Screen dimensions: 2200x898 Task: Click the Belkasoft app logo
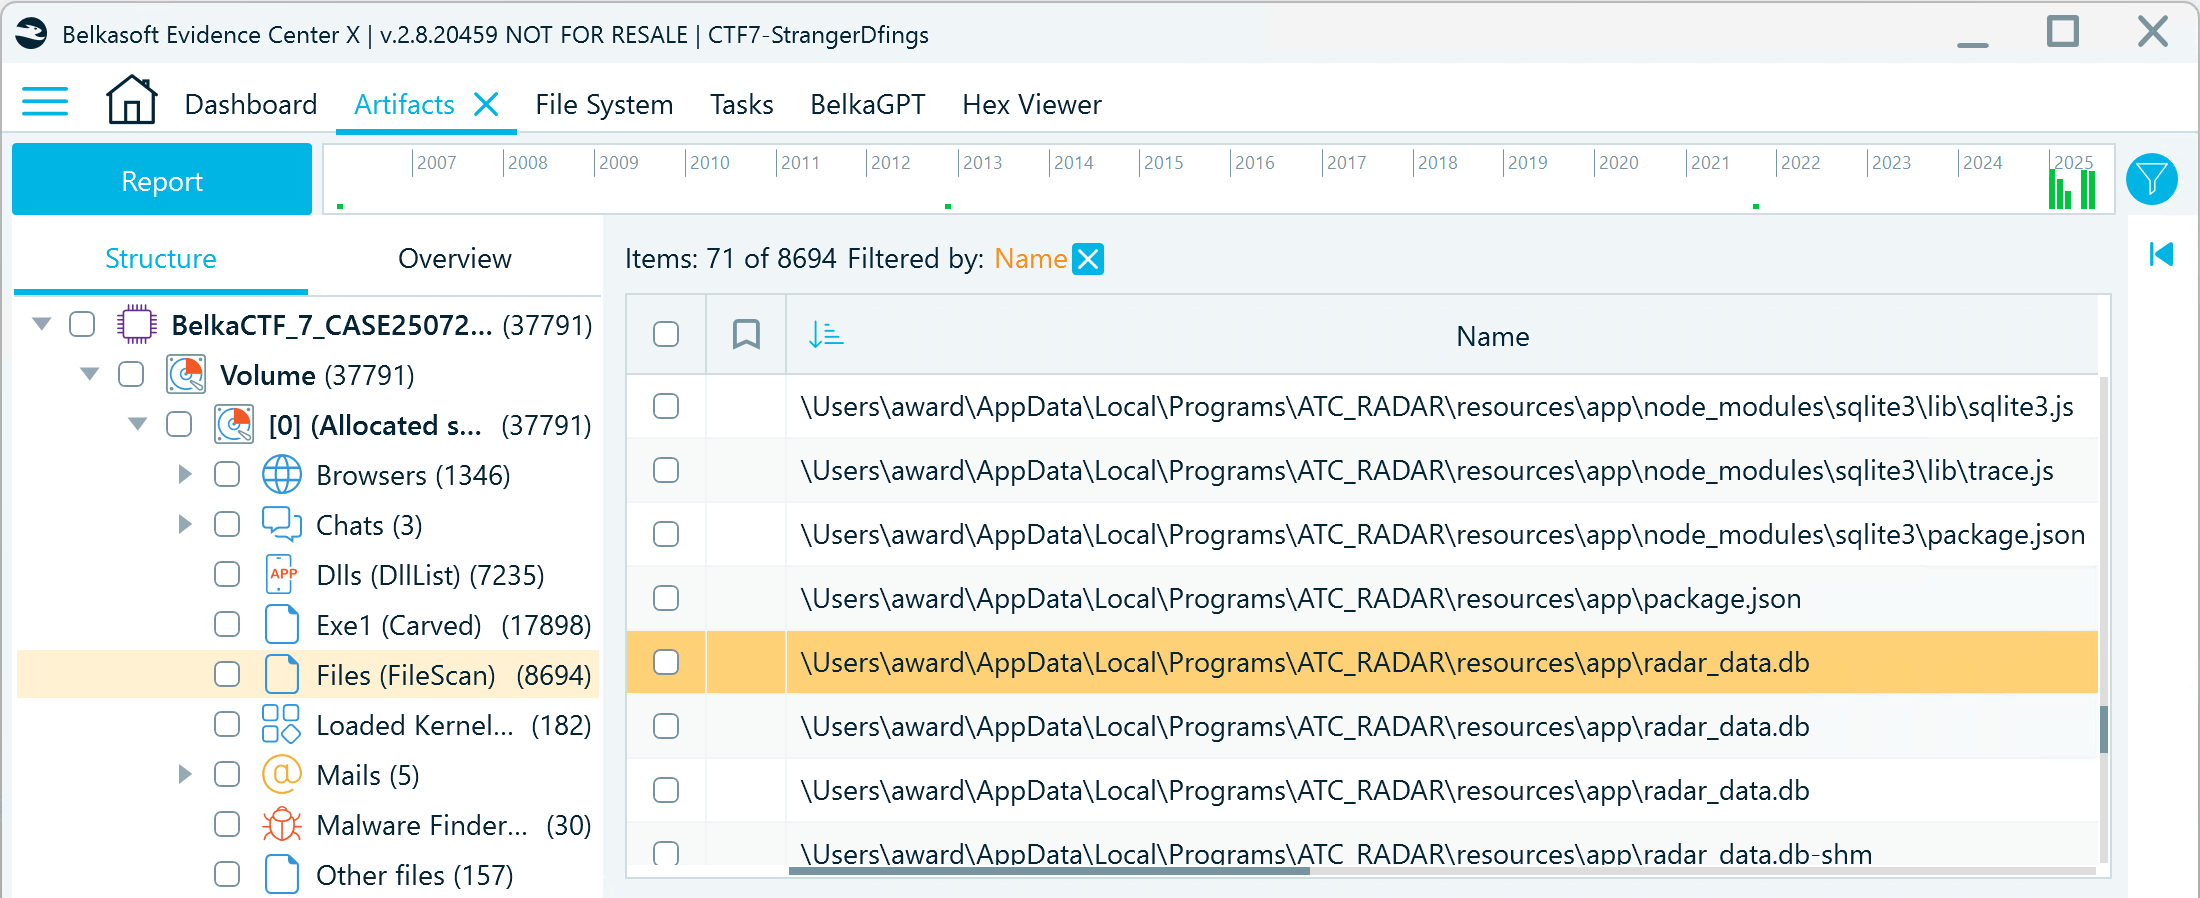pyautogui.click(x=31, y=34)
